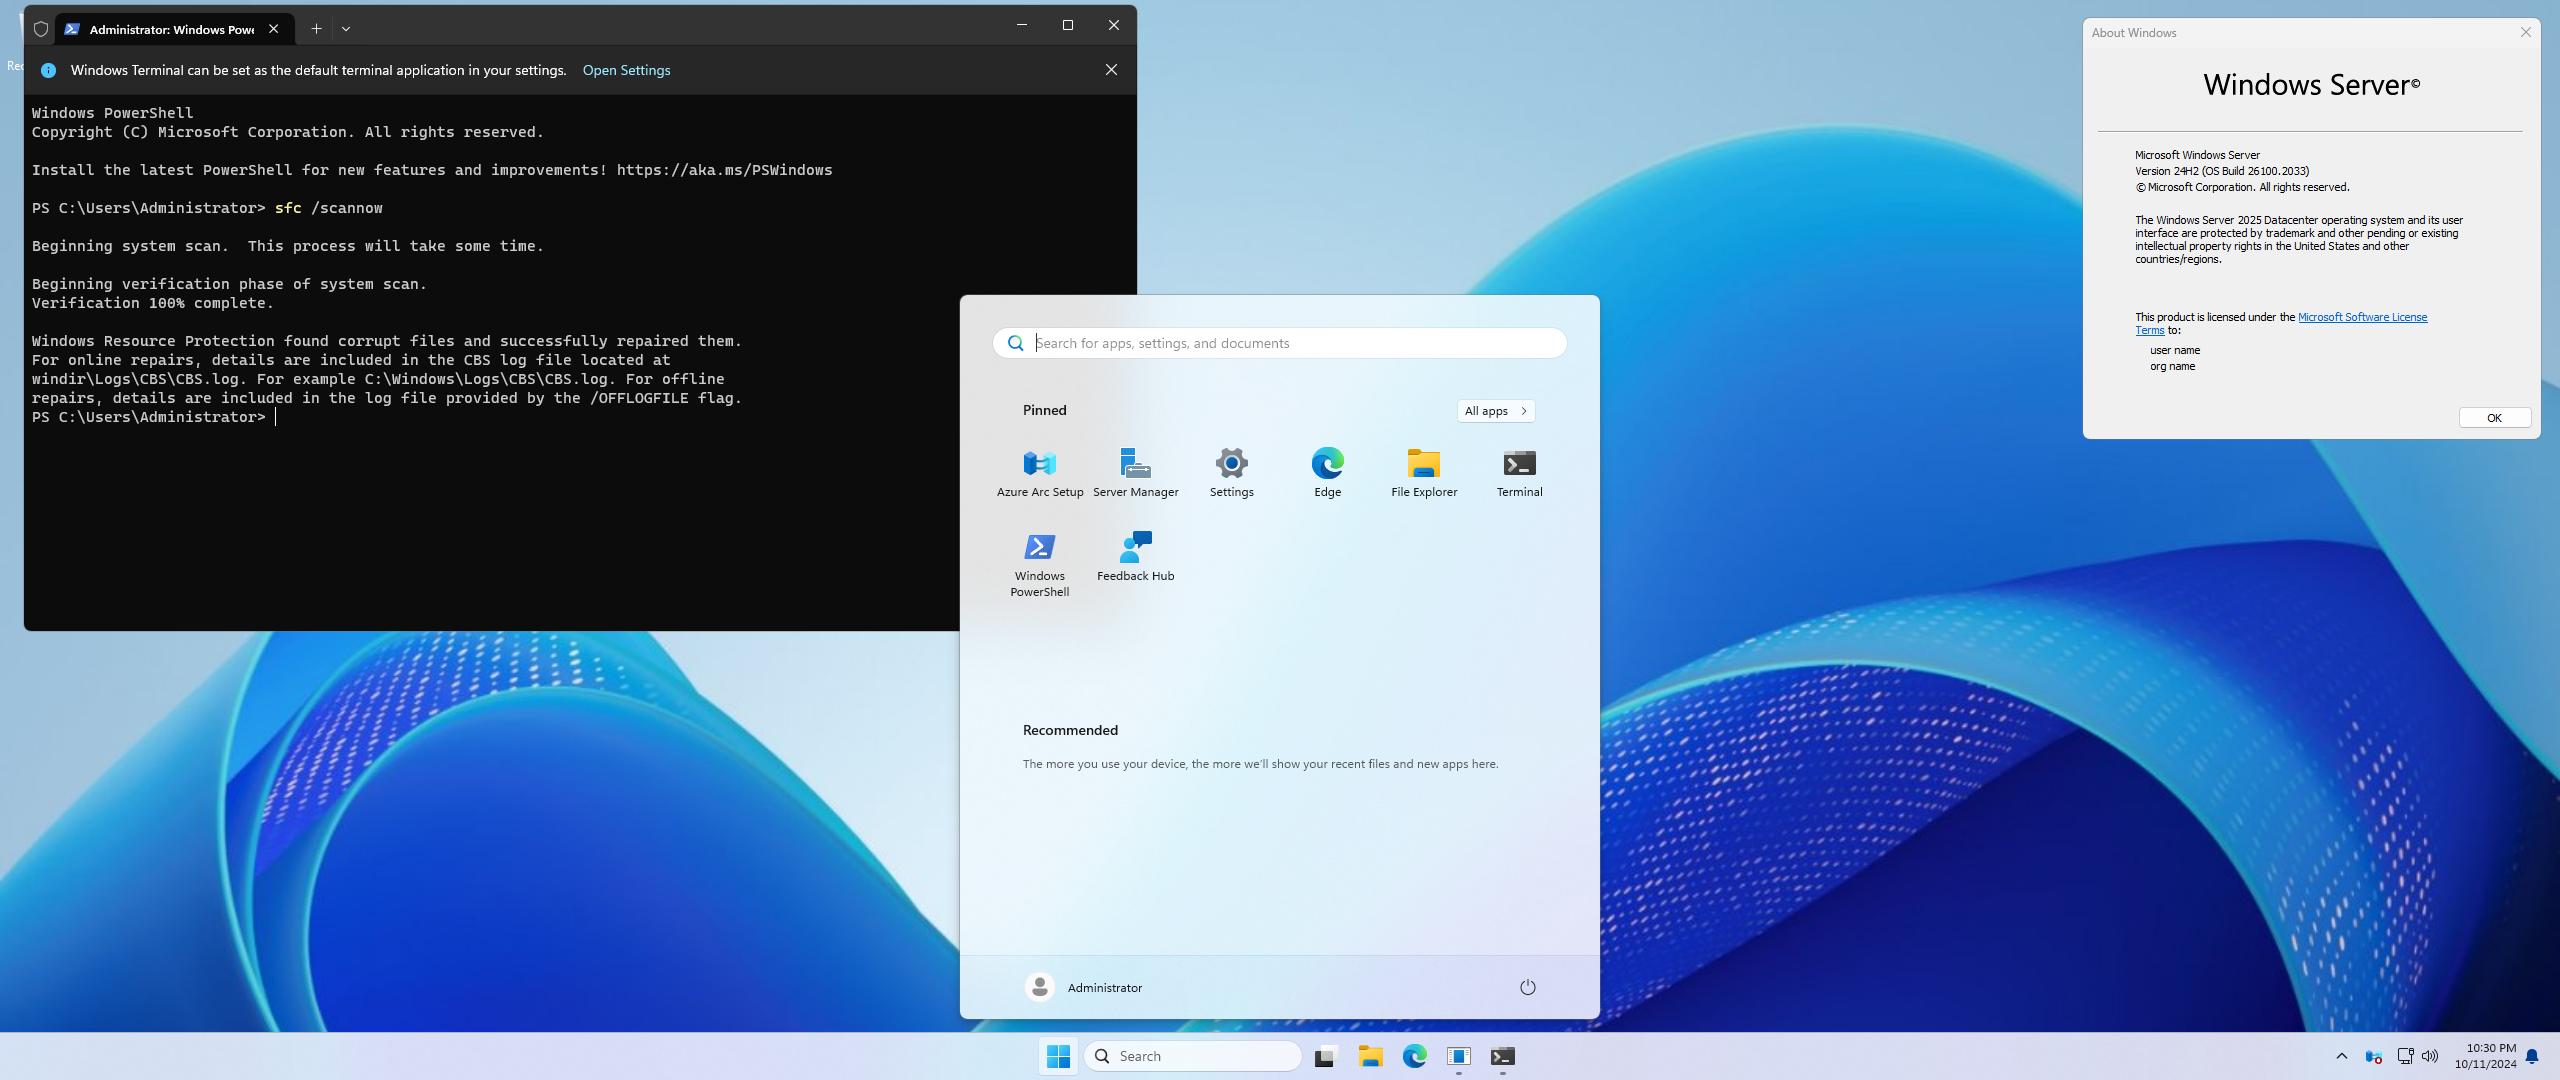Click the tray icon left of the network icon

pos(2374,1056)
